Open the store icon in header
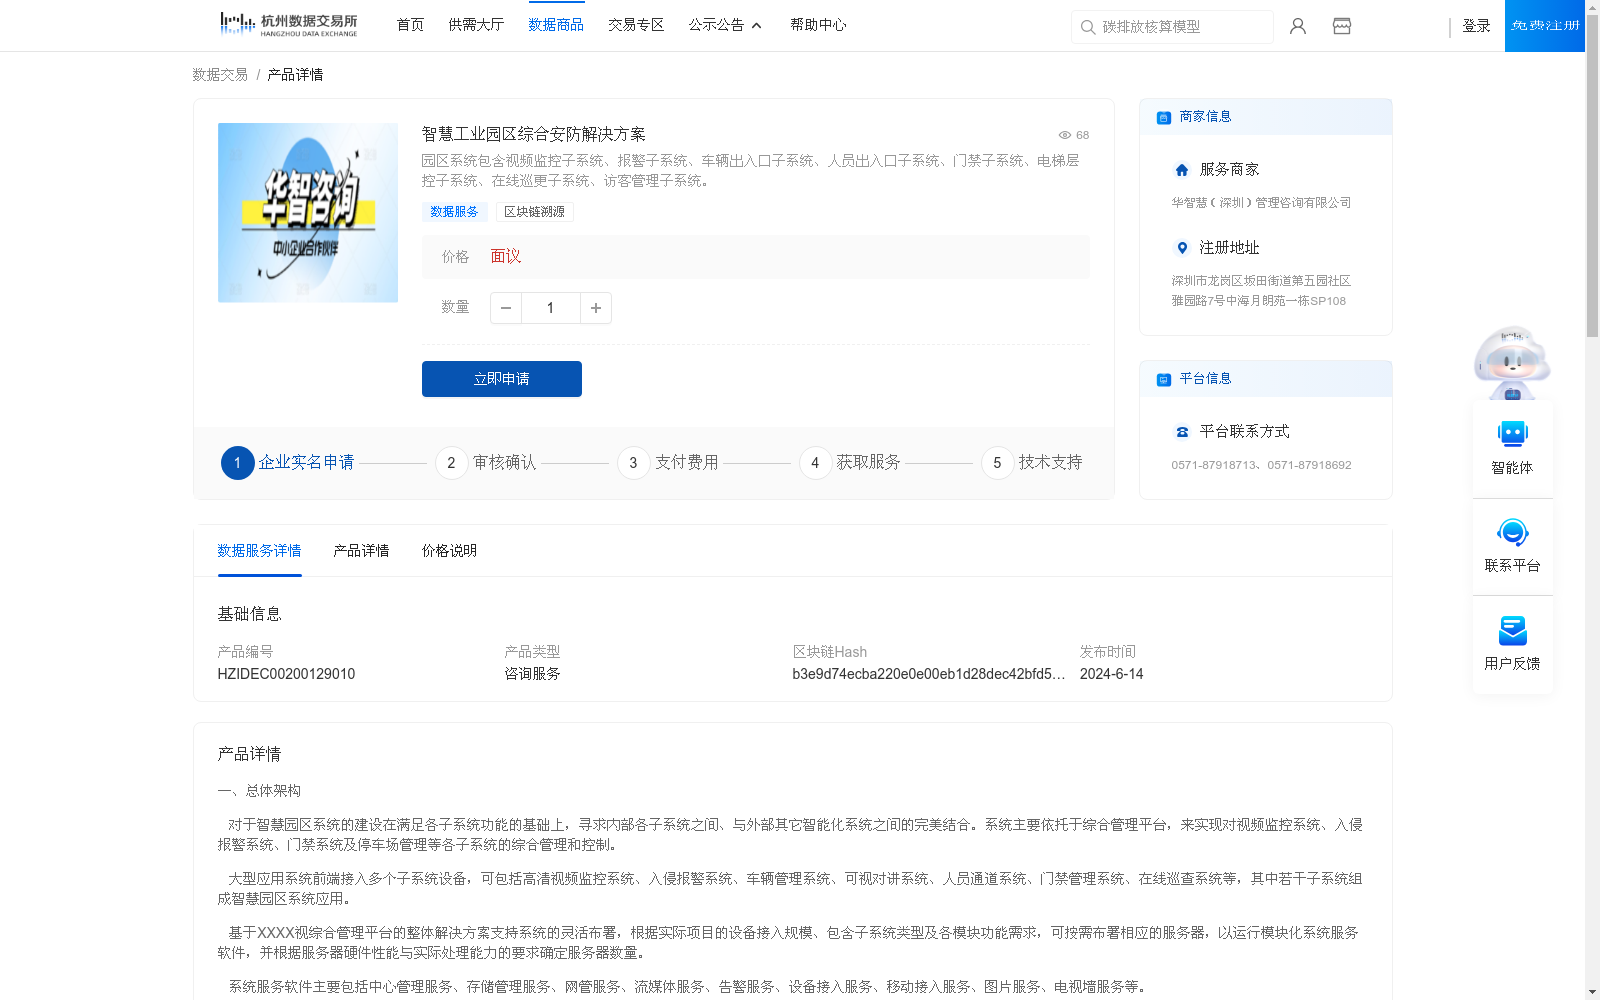The image size is (1600, 1000). (x=1342, y=26)
